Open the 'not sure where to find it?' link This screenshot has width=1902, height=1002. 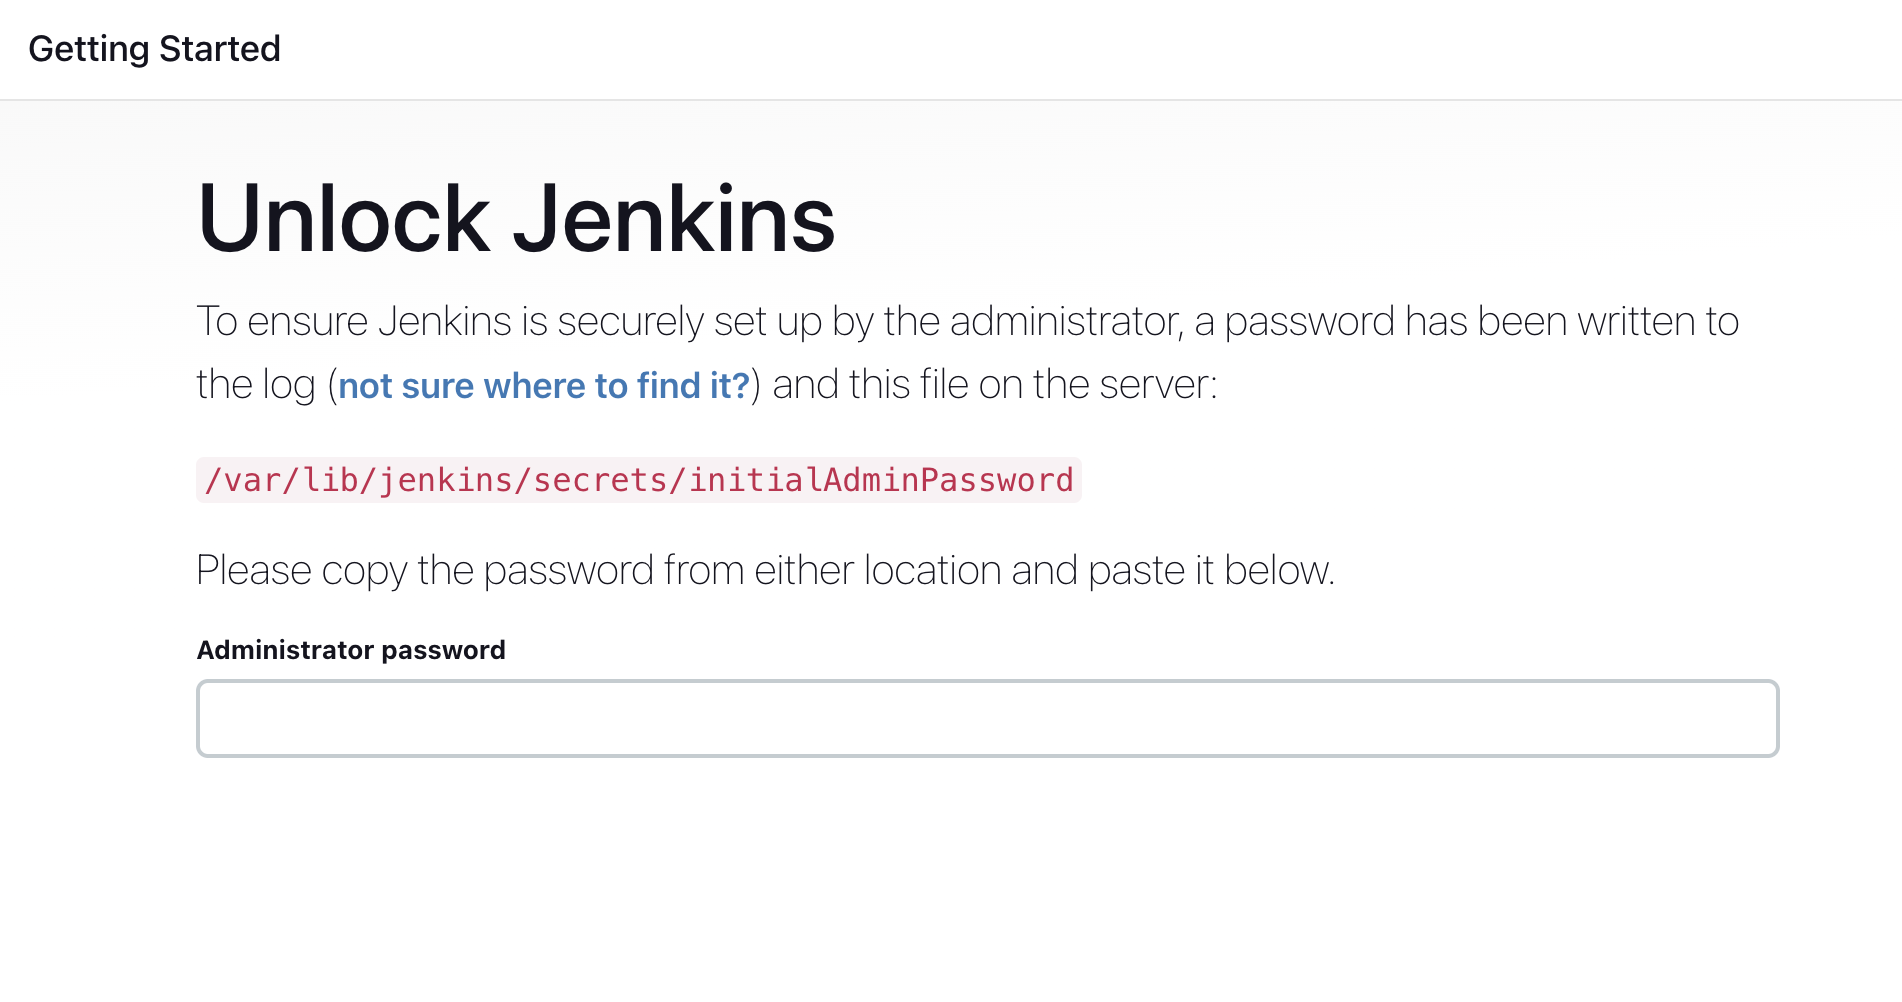click(x=544, y=385)
